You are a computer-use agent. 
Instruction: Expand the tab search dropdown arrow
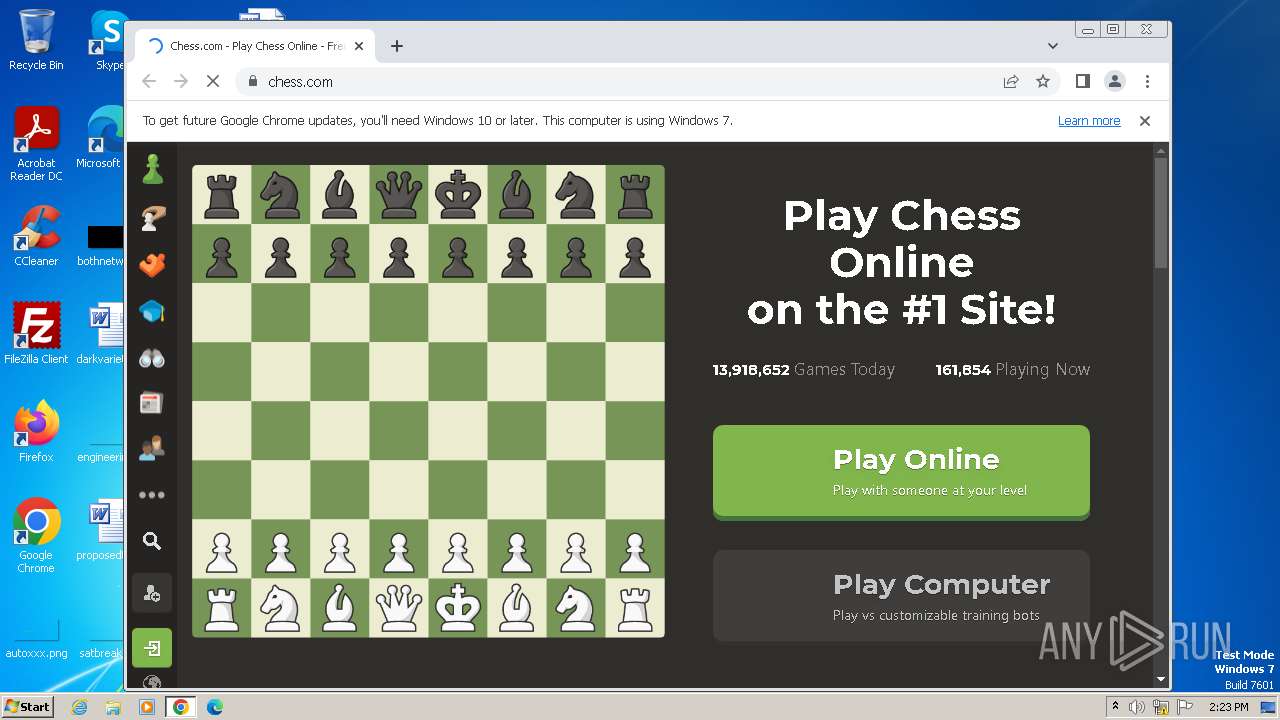(1053, 46)
